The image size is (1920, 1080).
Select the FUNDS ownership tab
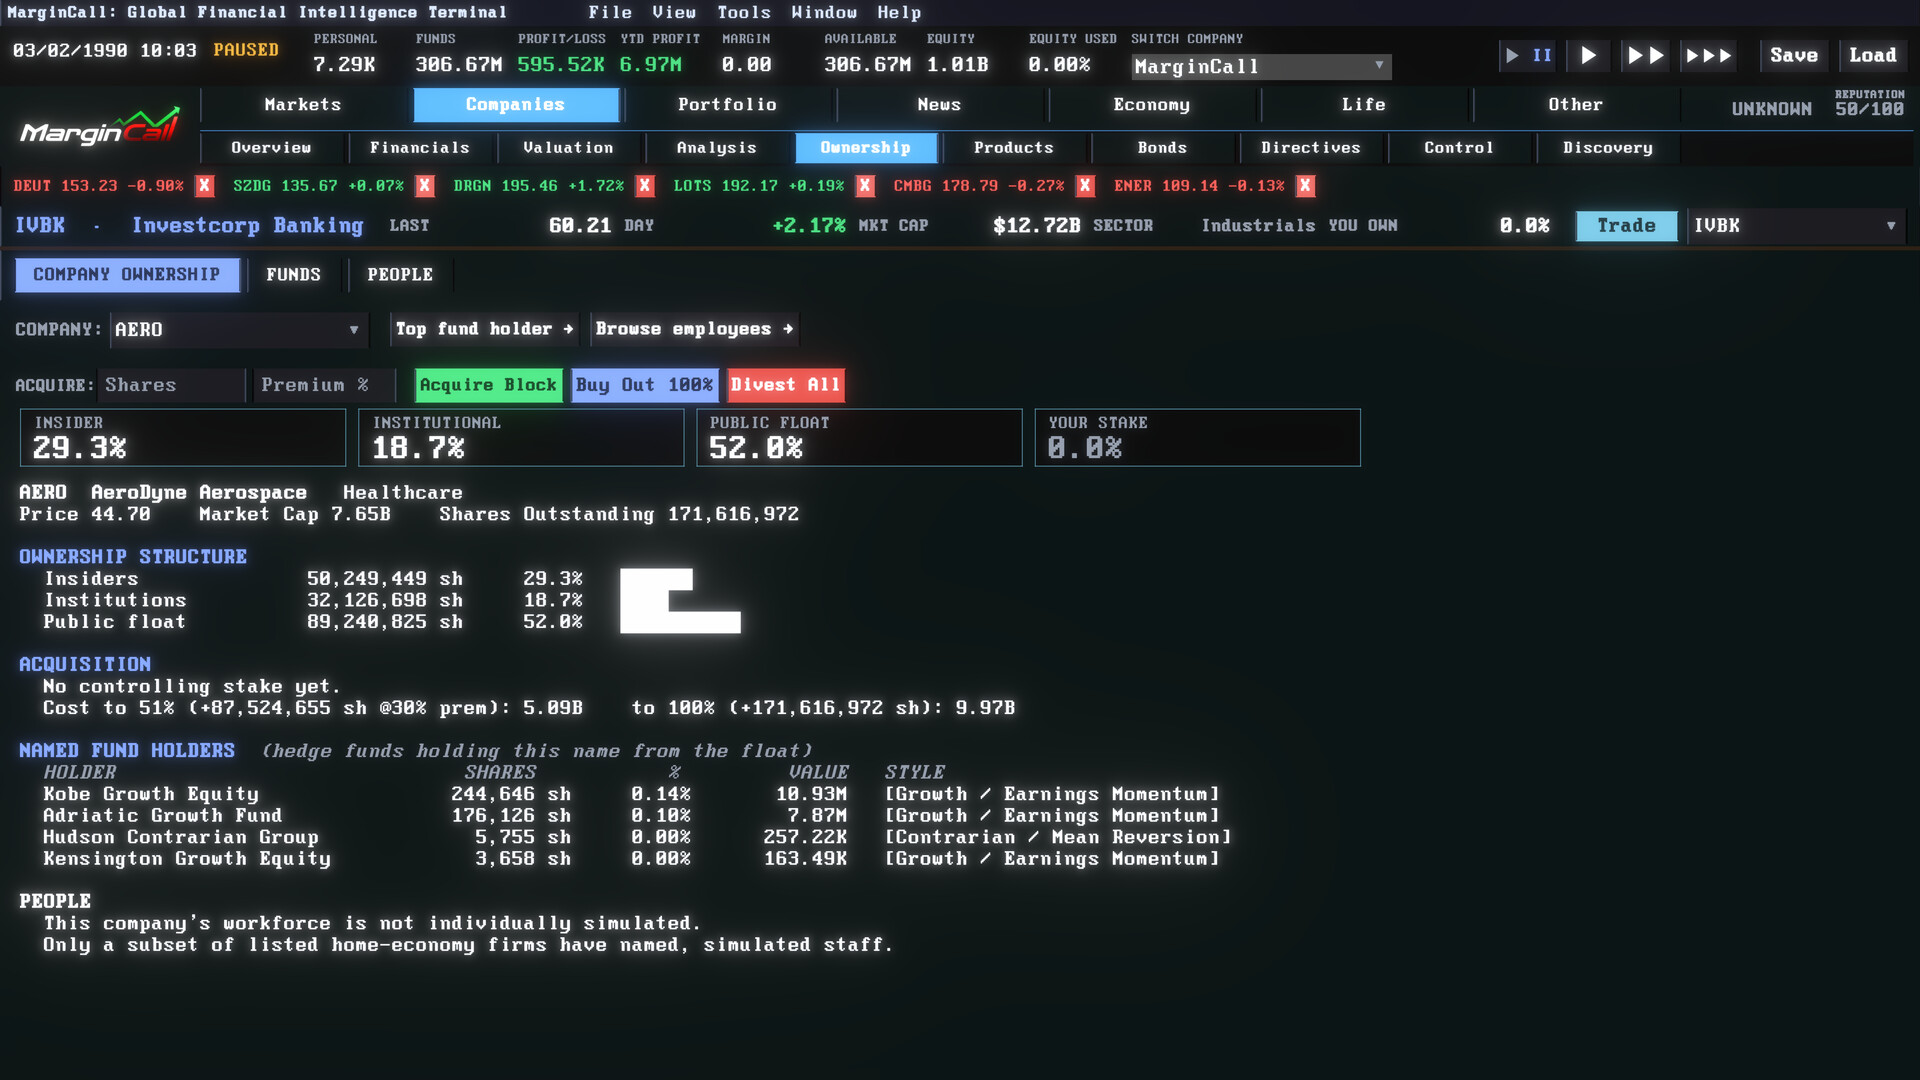click(x=293, y=275)
